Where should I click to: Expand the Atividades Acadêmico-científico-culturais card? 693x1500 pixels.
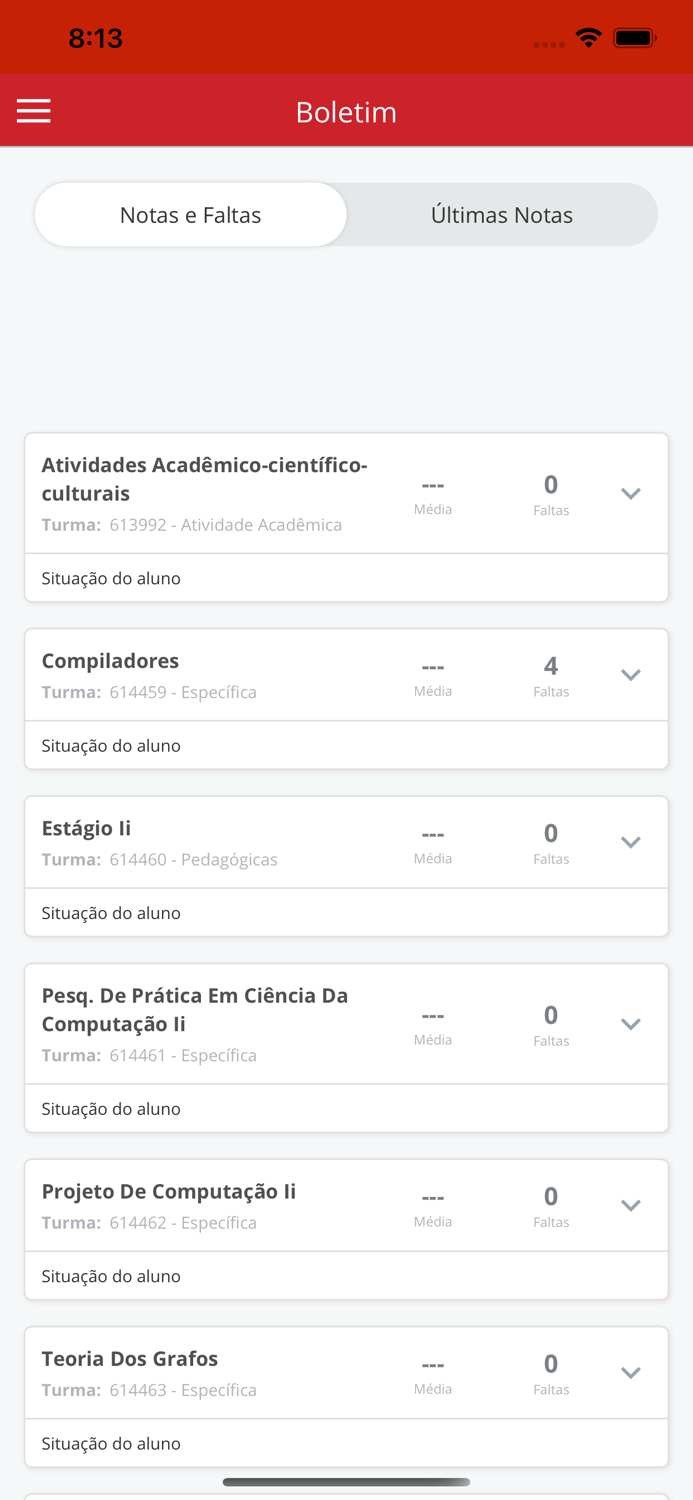(x=631, y=493)
